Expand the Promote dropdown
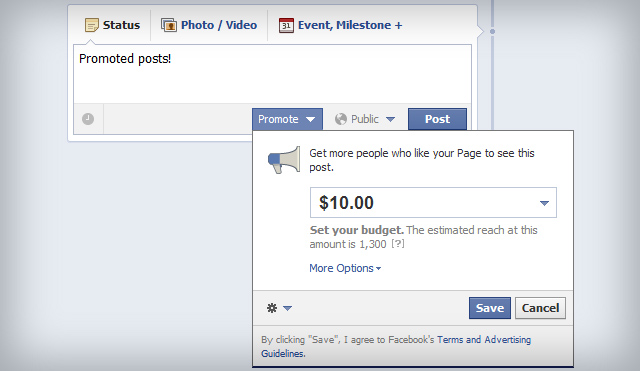The width and height of the screenshot is (640, 371). pos(287,119)
